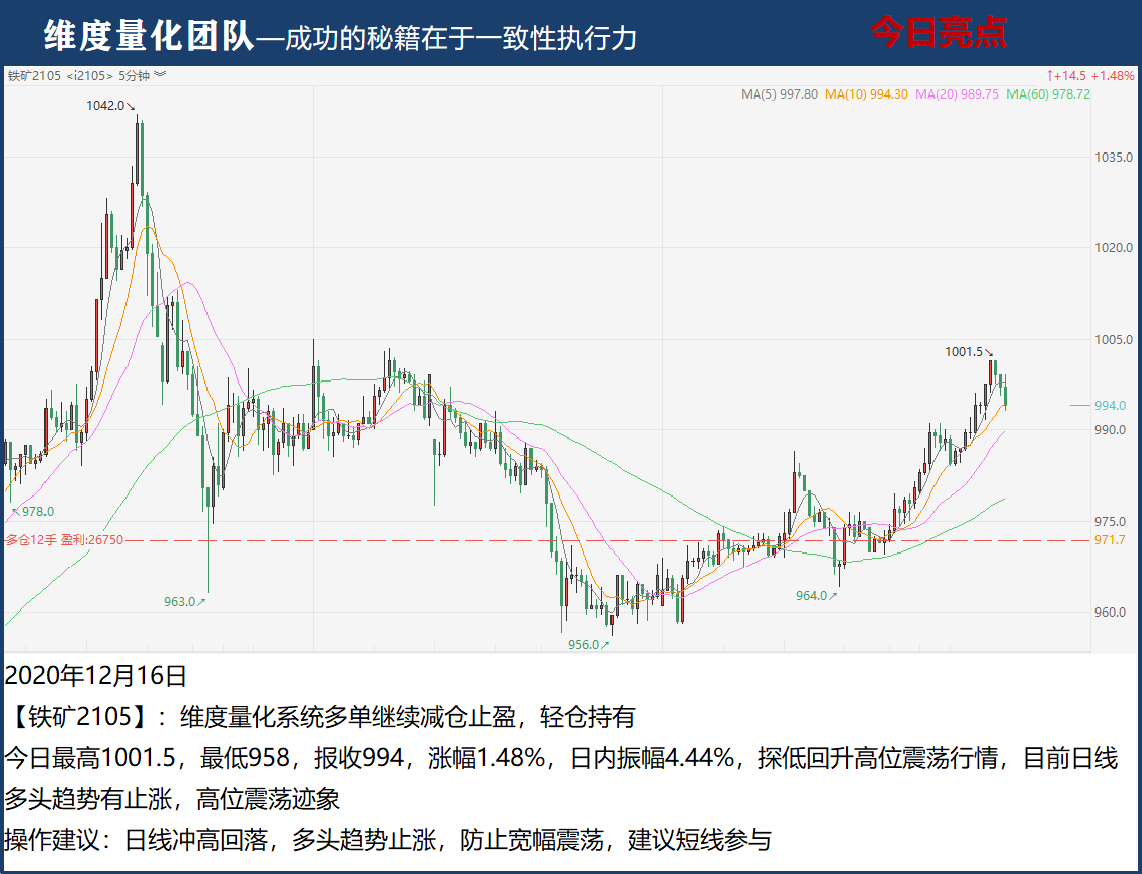This screenshot has width=1142, height=874.
Task: Click the green MA(60) 978.72 label
Action: [1047, 94]
